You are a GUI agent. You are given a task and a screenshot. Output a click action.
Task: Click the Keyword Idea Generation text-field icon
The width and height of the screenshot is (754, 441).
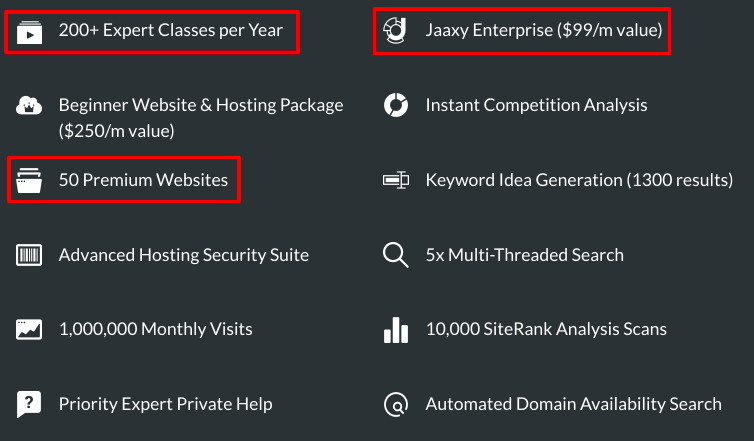[x=396, y=180]
